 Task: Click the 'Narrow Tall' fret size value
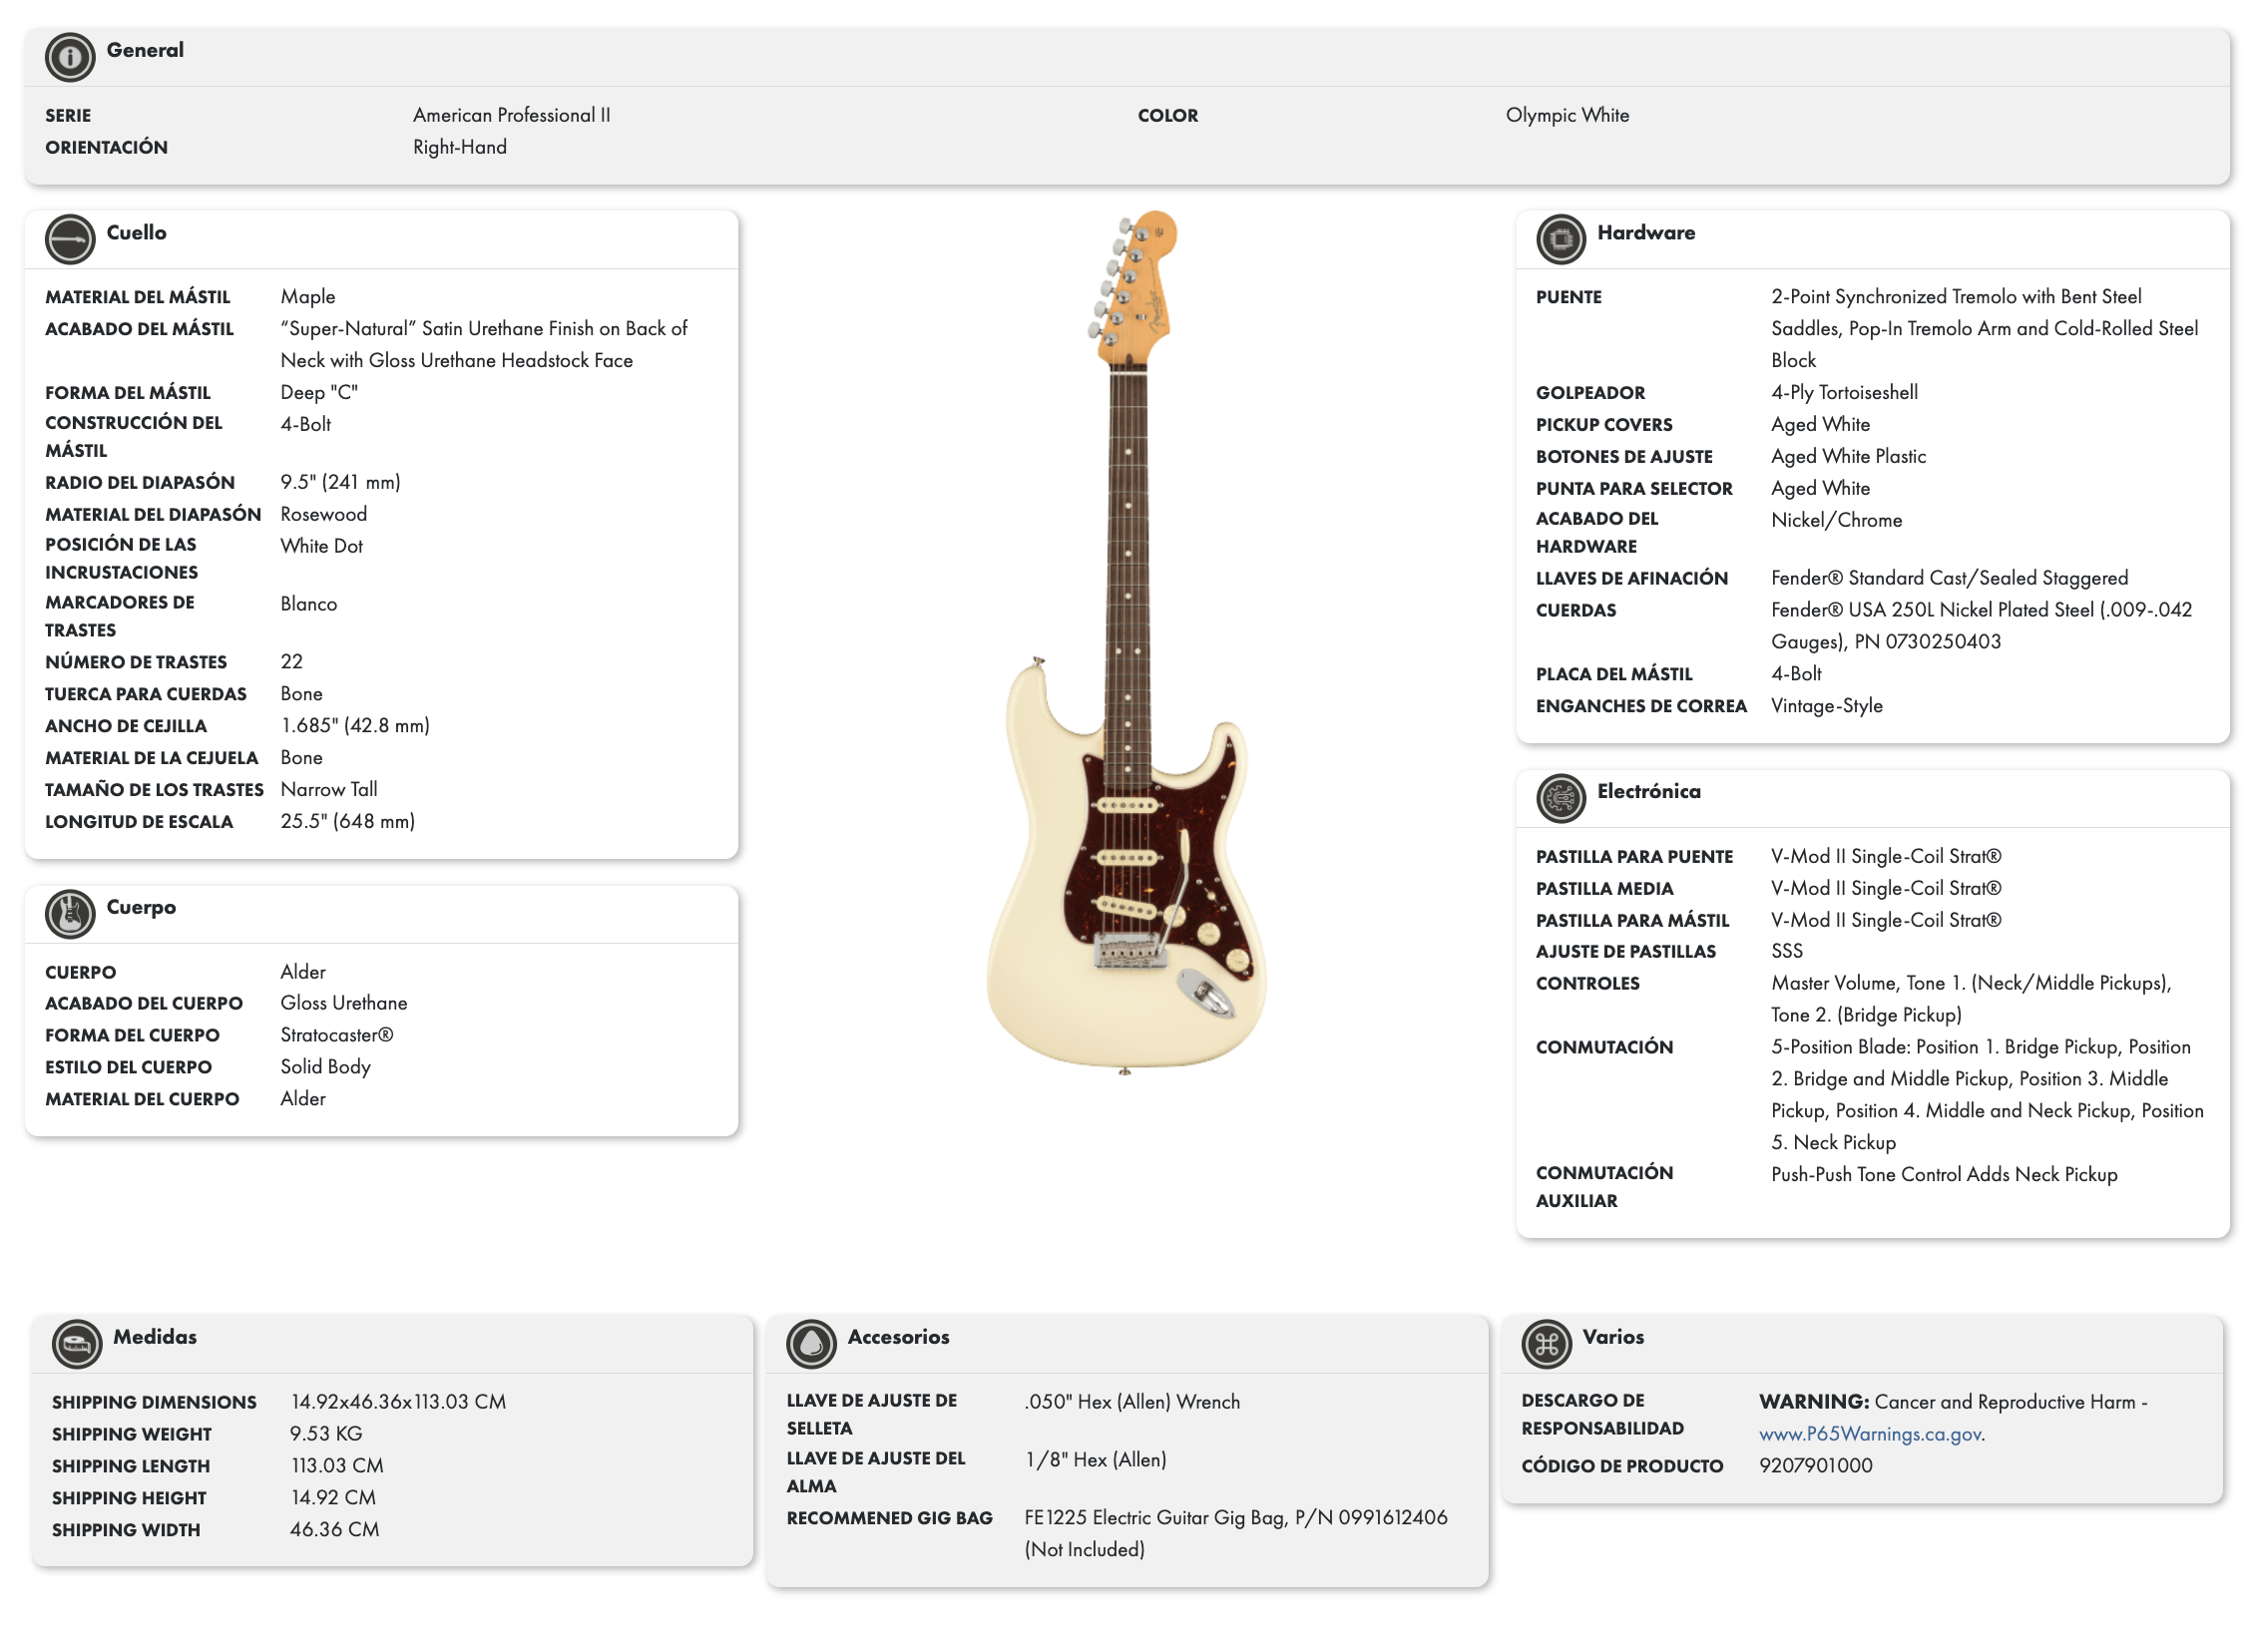tap(329, 789)
